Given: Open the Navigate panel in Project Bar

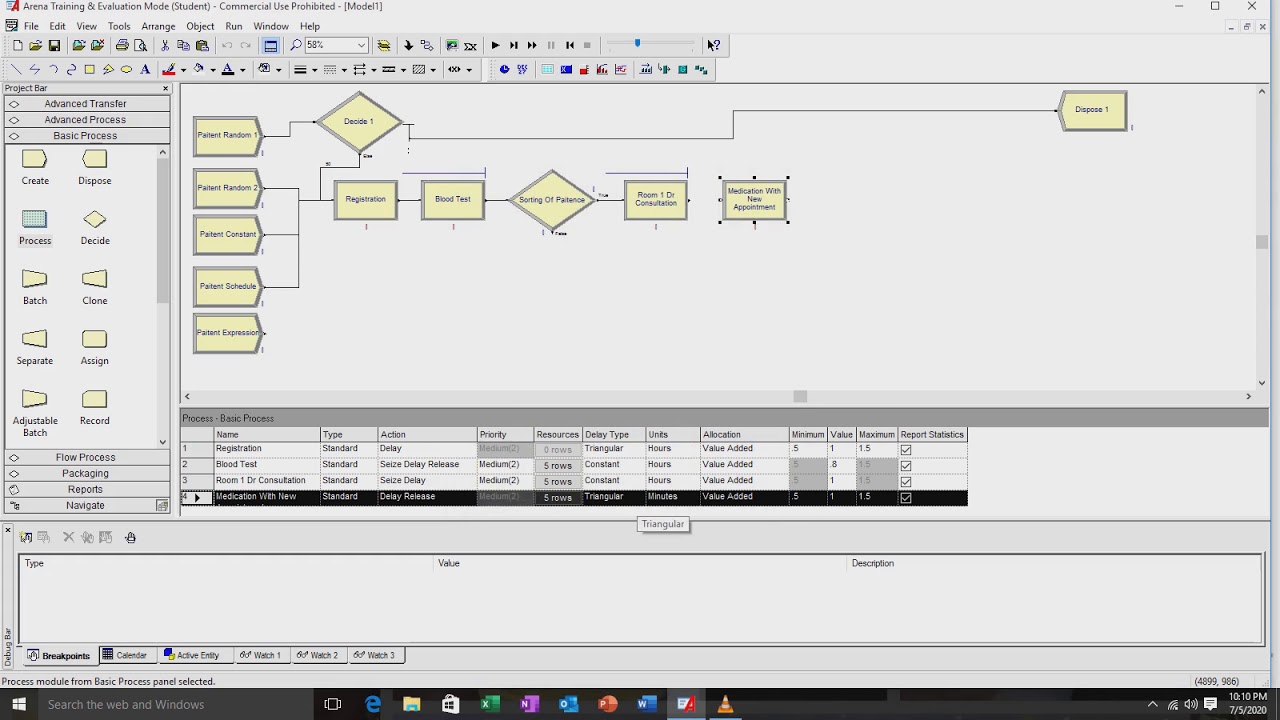Looking at the screenshot, I should (x=85, y=506).
